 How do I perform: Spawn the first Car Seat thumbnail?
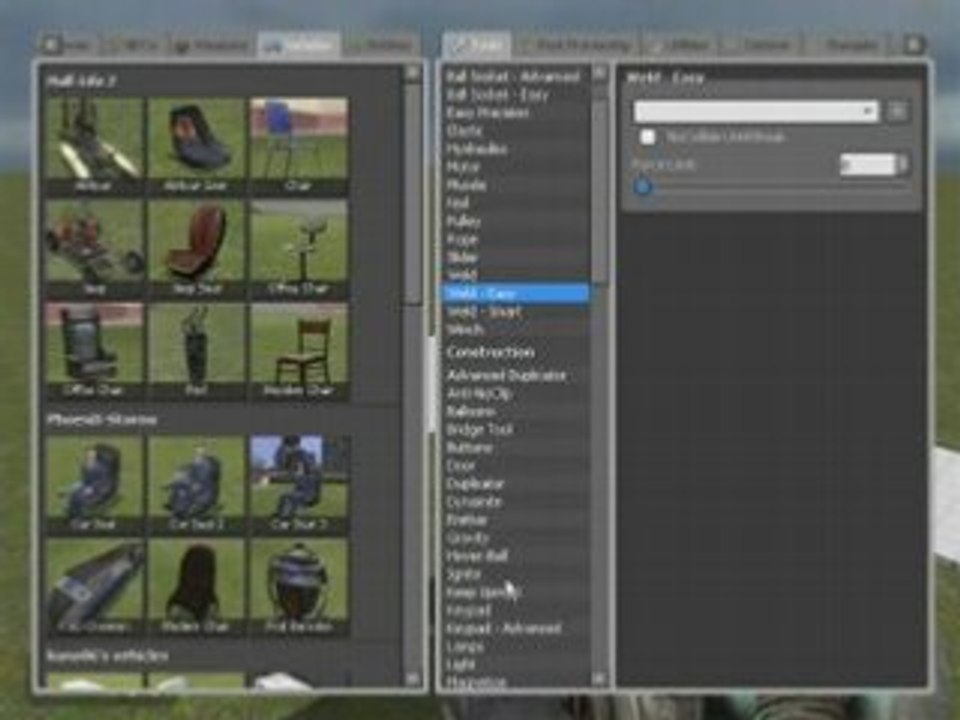point(94,484)
